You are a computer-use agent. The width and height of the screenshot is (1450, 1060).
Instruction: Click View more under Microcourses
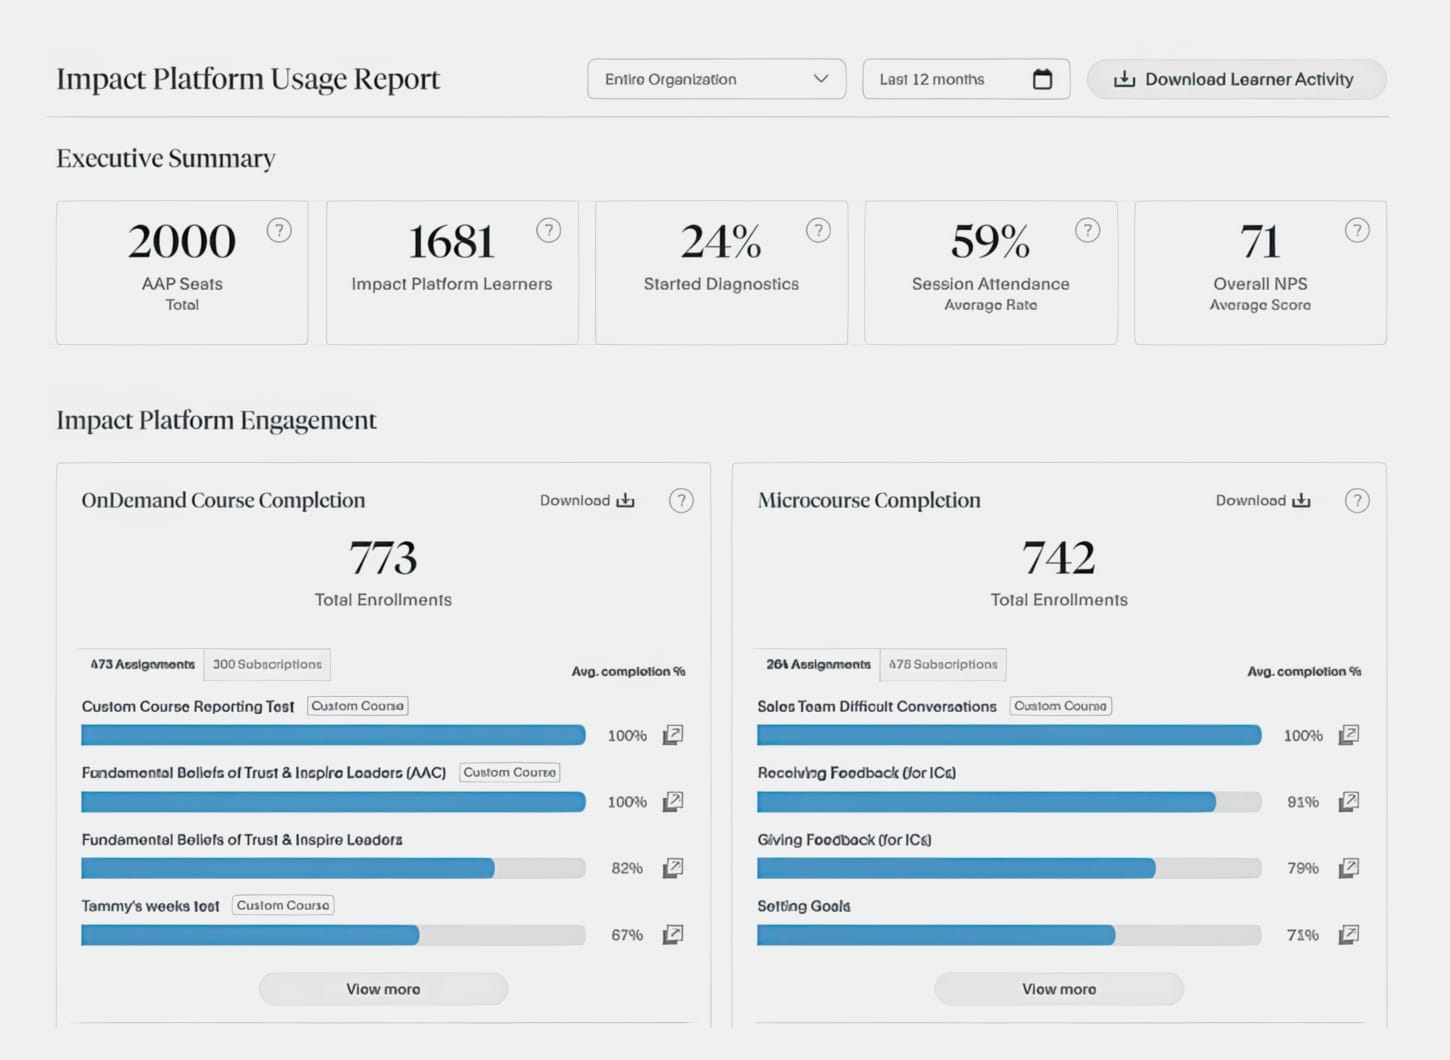[1059, 989]
